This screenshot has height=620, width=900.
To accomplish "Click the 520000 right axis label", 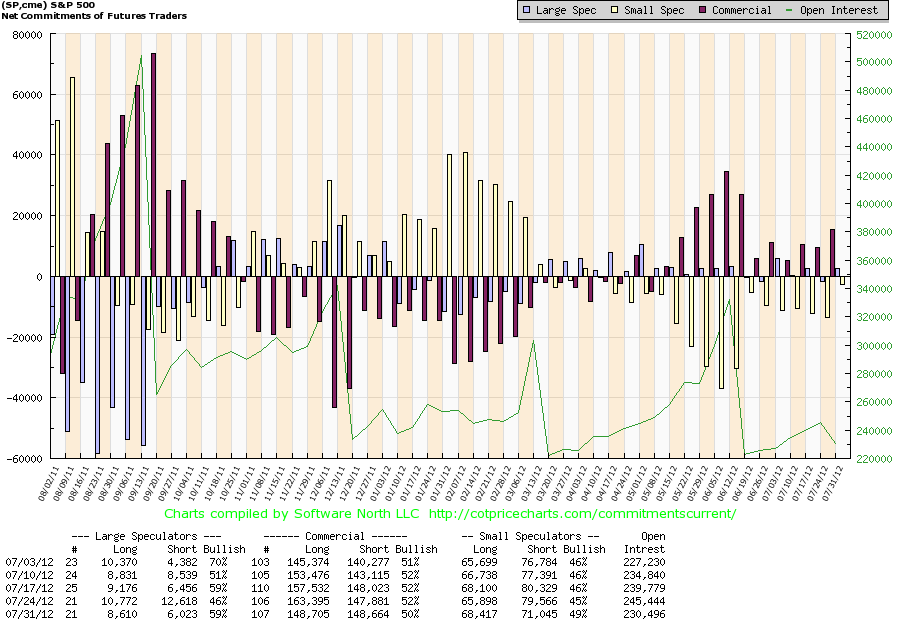I will point(874,35).
